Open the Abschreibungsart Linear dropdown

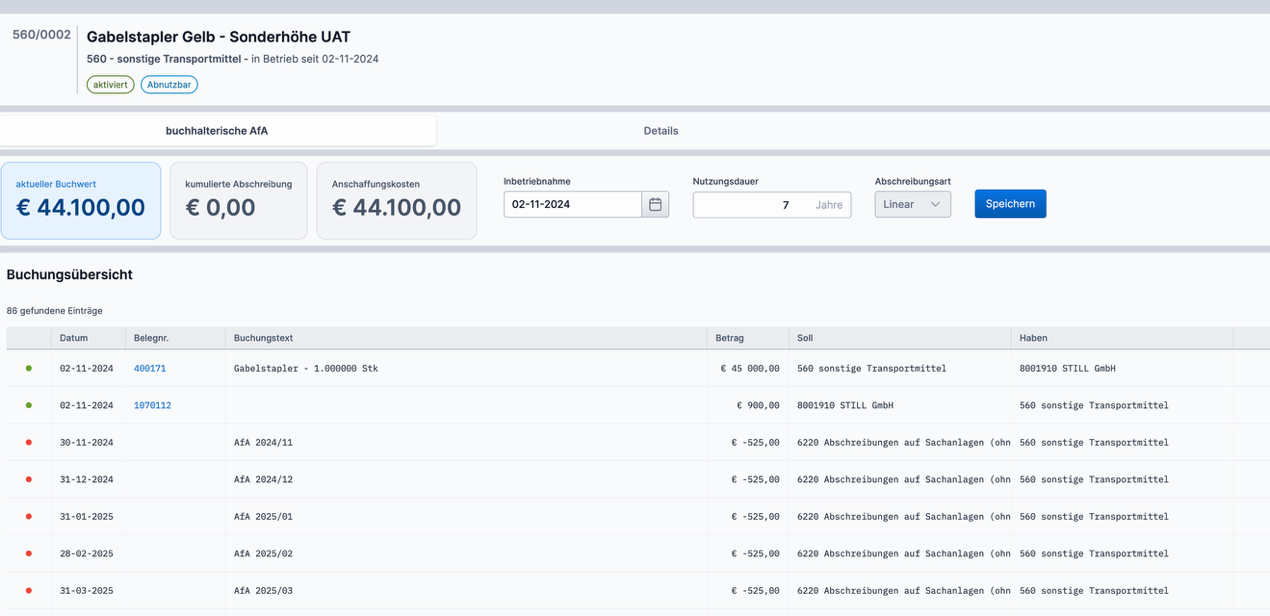tap(912, 204)
